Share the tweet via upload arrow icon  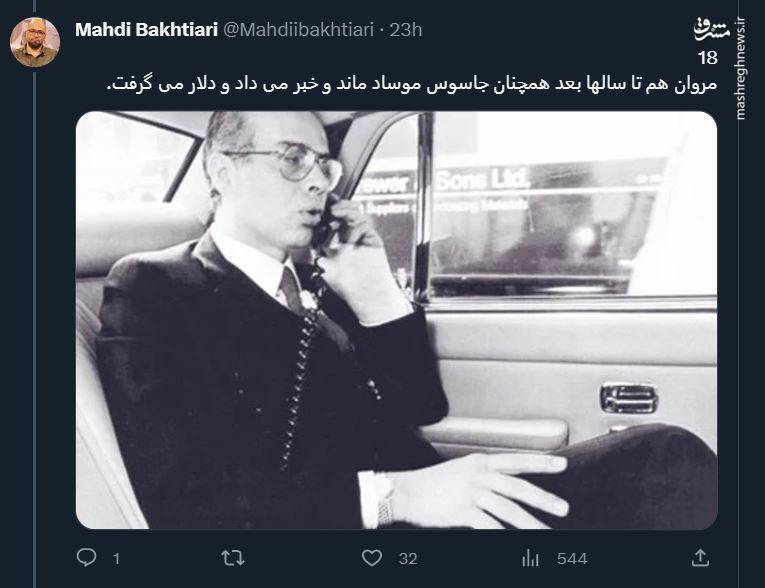700,558
